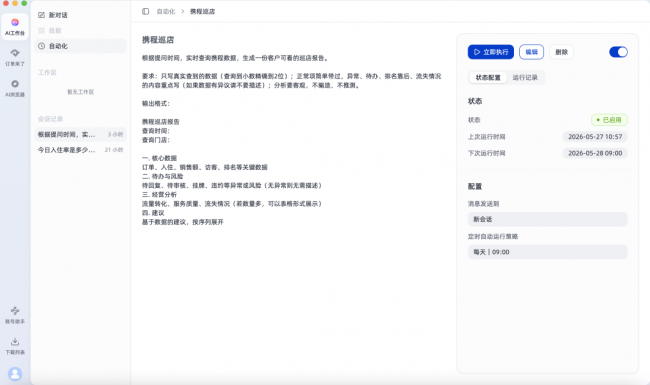Open 账号助手 in the bottom sidebar
This screenshot has height=385, width=650.
click(15, 315)
